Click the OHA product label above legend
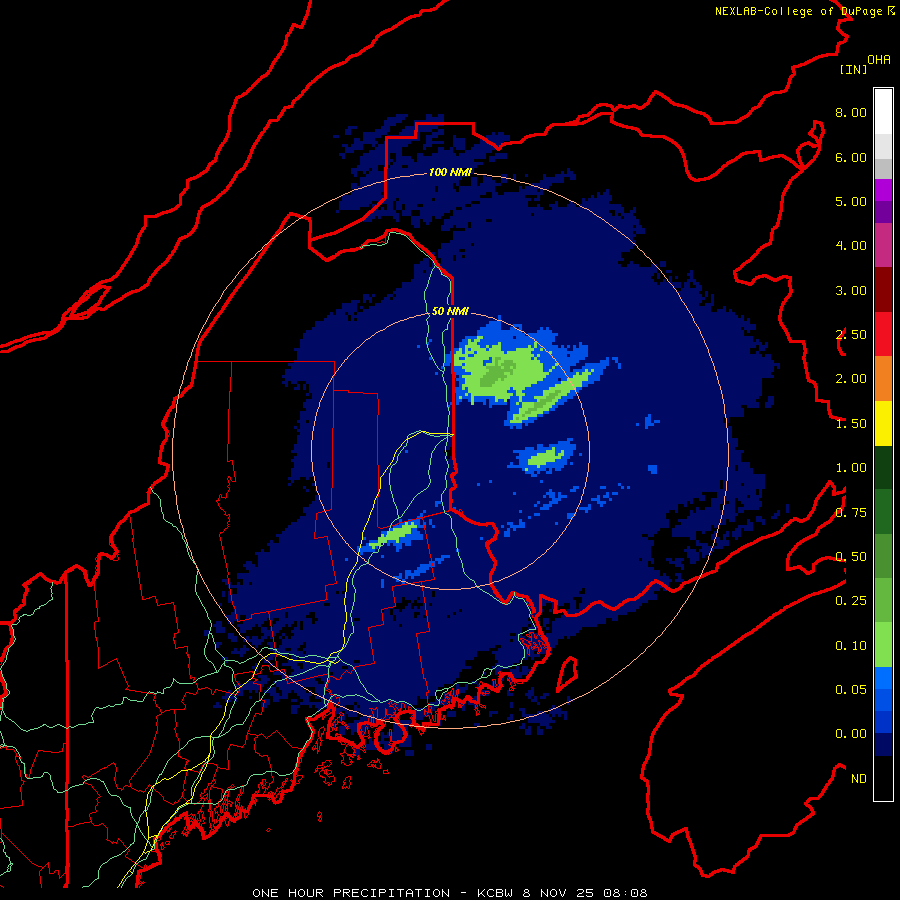This screenshot has width=900, height=900. (x=879, y=60)
